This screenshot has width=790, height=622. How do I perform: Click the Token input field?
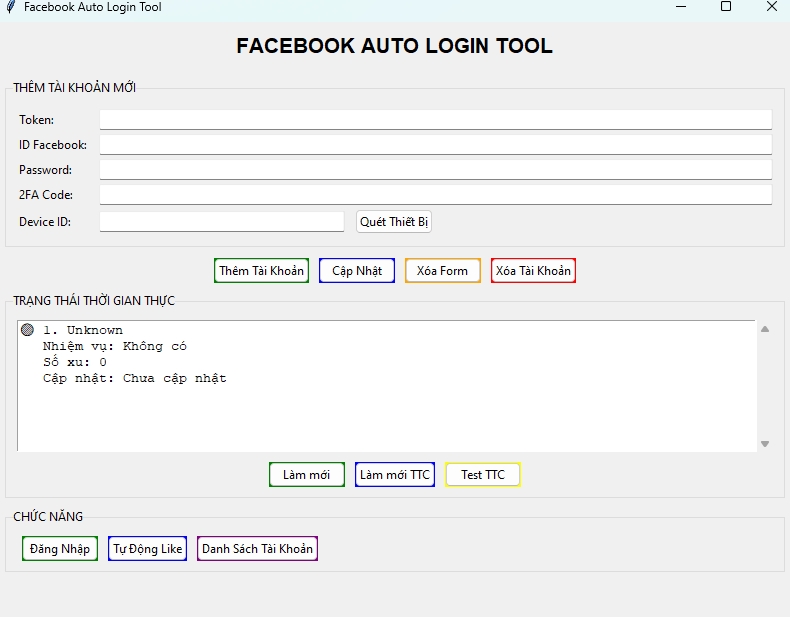tap(435, 120)
